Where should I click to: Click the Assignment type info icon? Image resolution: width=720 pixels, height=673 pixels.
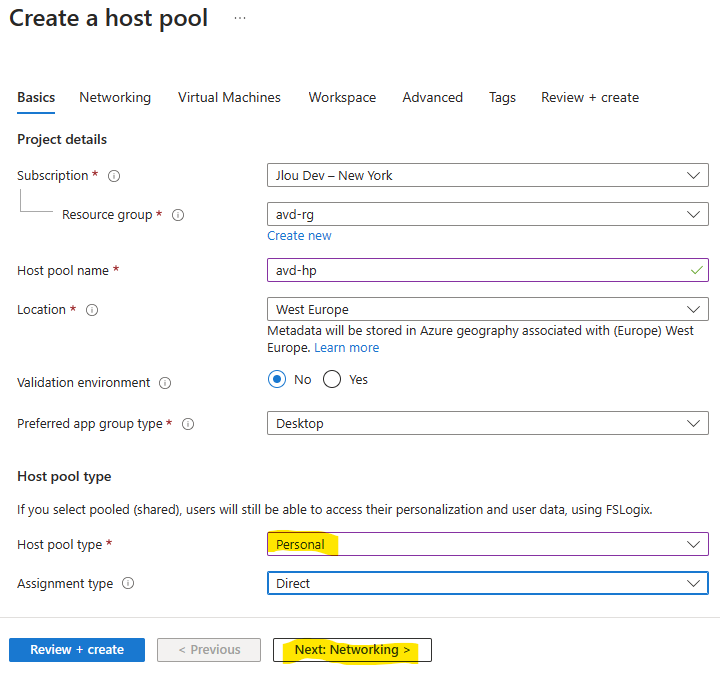point(128,583)
